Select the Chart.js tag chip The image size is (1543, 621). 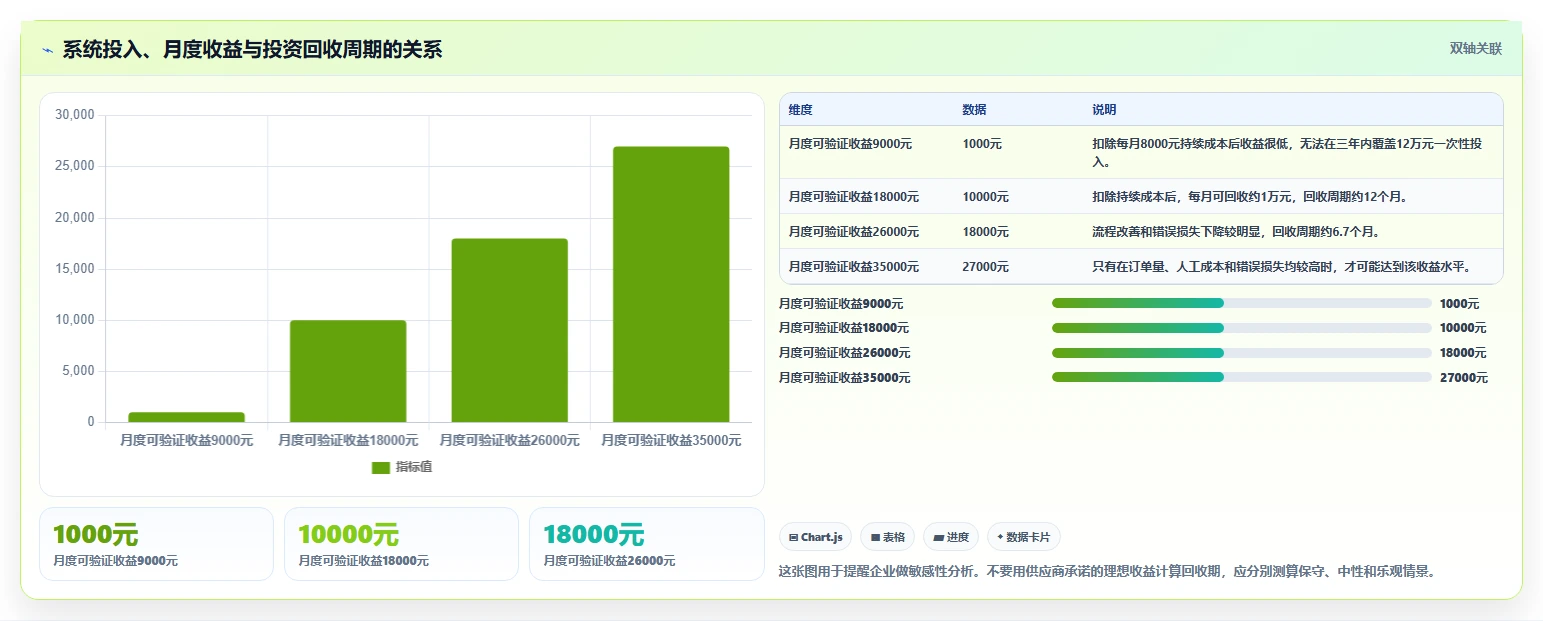(816, 537)
